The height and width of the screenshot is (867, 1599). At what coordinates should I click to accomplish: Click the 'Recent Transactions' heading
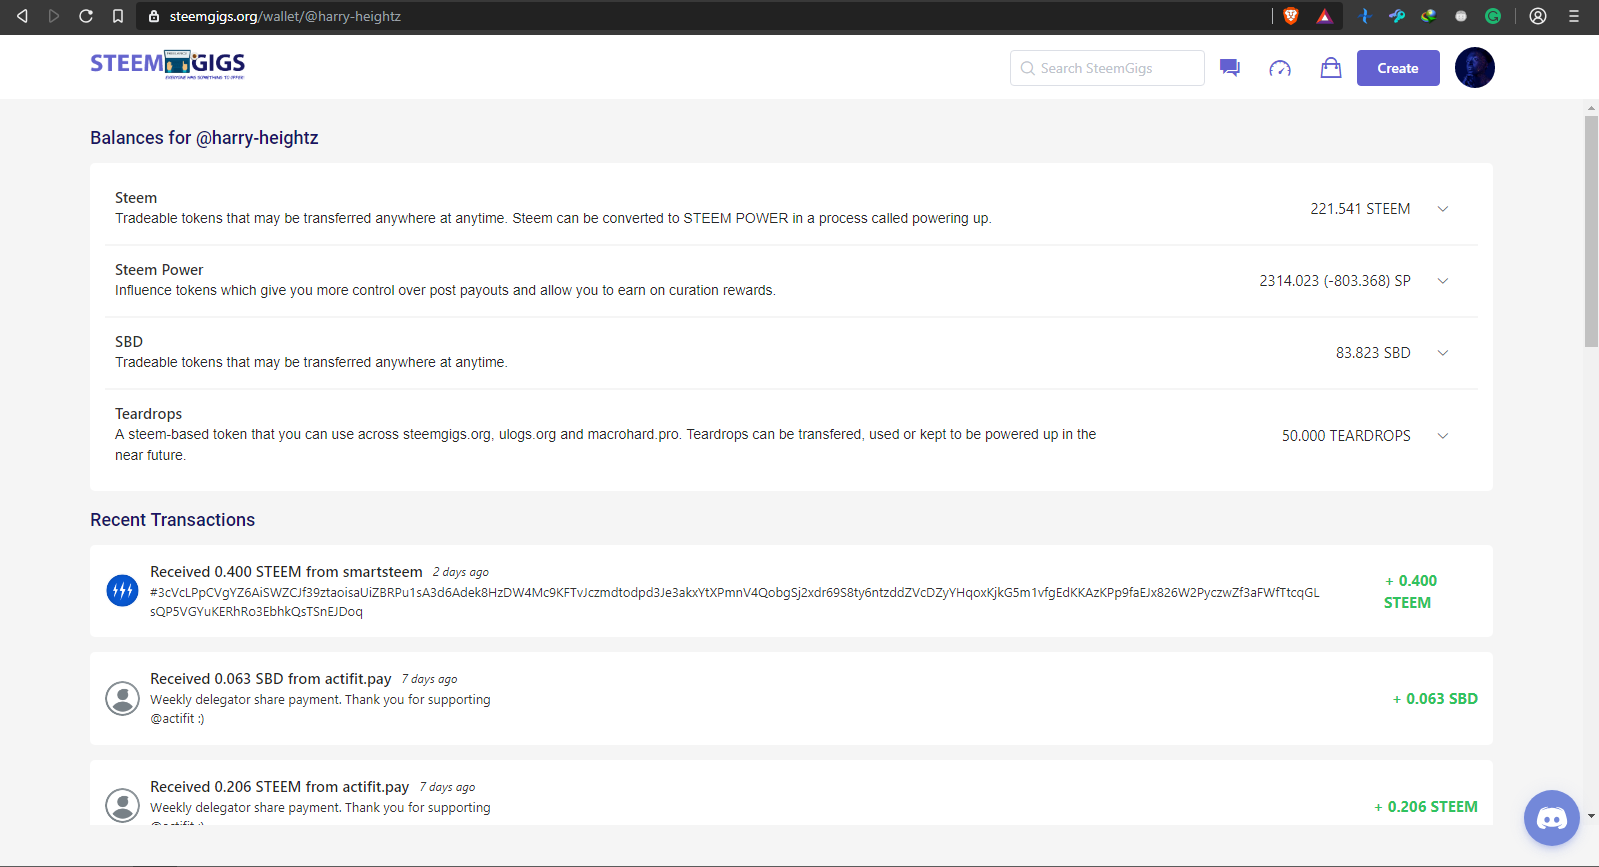coord(172,520)
